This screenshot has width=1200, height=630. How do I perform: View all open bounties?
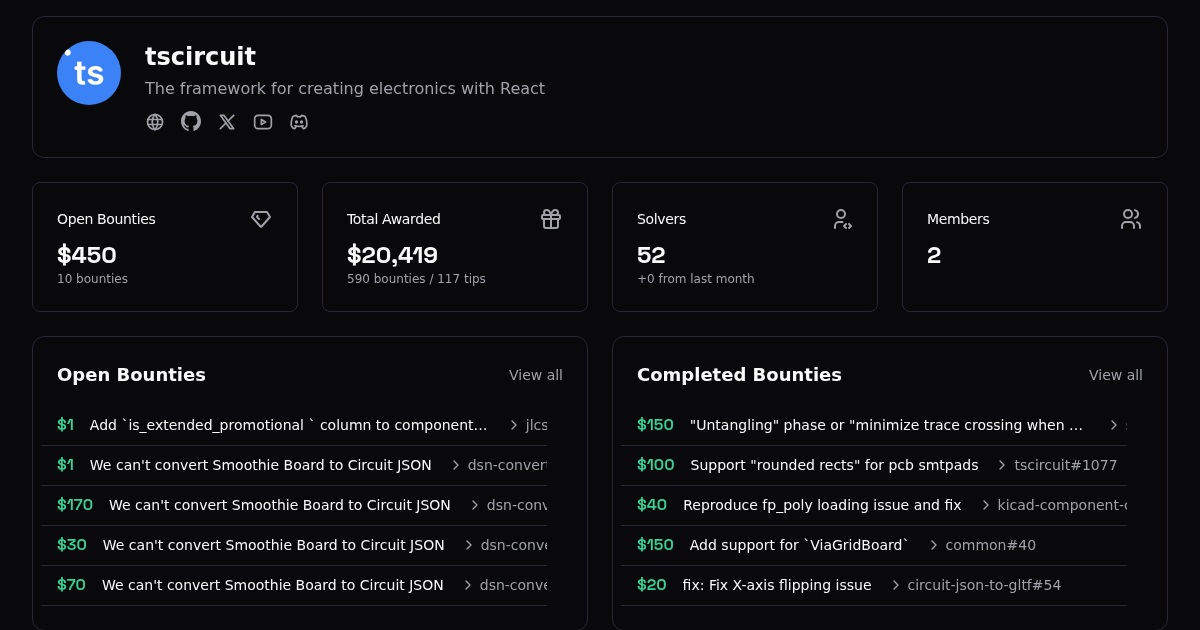pos(536,375)
